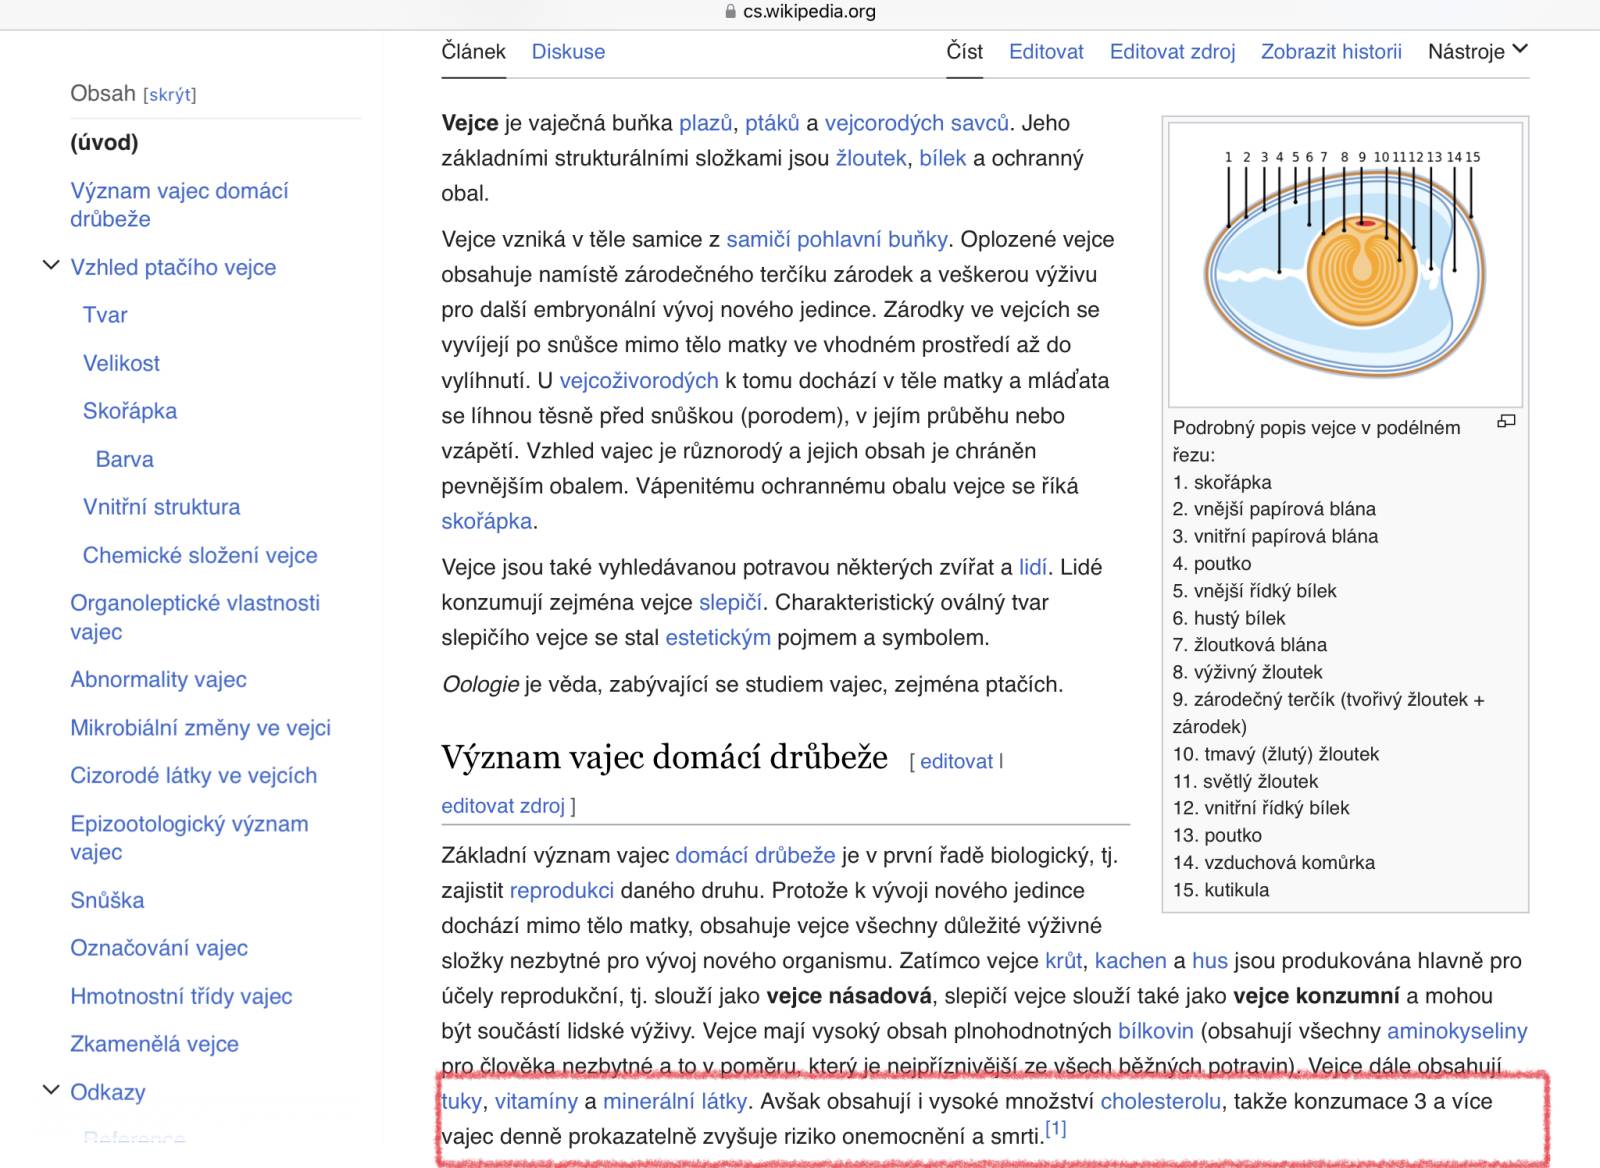The width and height of the screenshot is (1600, 1168).
Task: Go to Mikrobiální změny ve vejci
Action: point(200,728)
